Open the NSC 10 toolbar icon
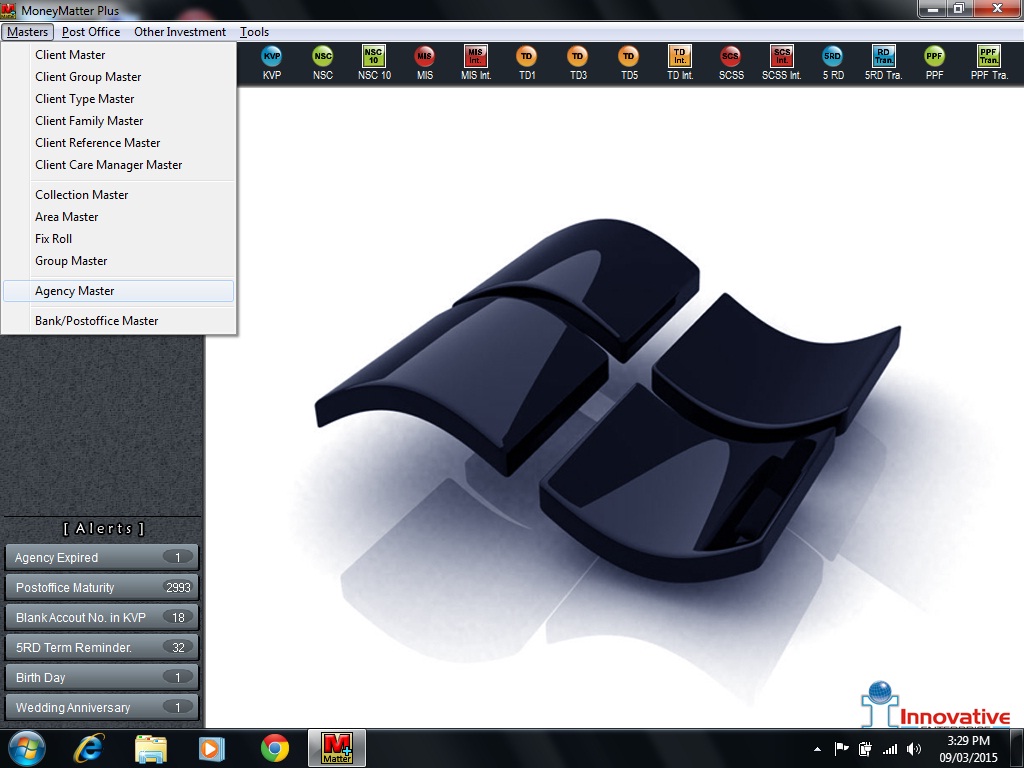 [x=374, y=62]
